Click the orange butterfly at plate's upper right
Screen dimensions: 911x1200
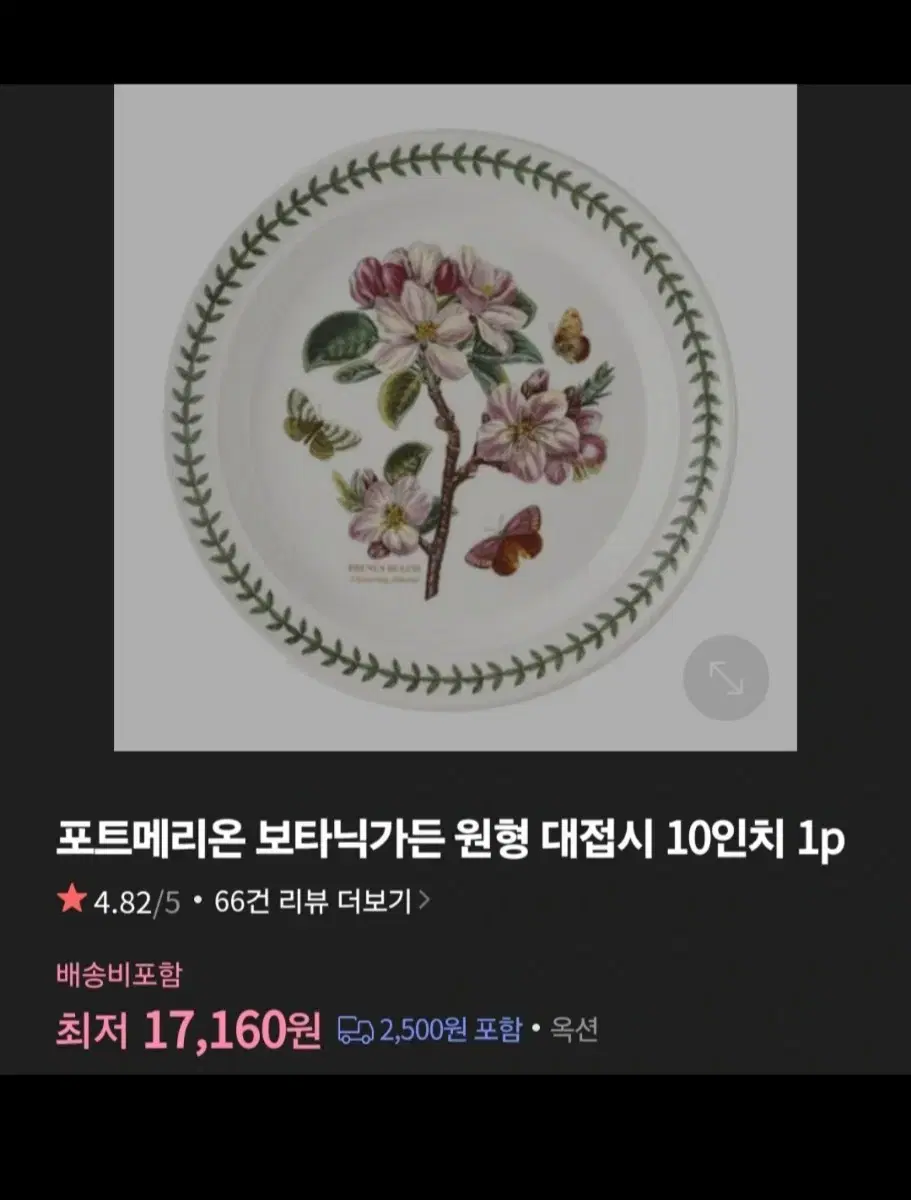tap(570, 335)
